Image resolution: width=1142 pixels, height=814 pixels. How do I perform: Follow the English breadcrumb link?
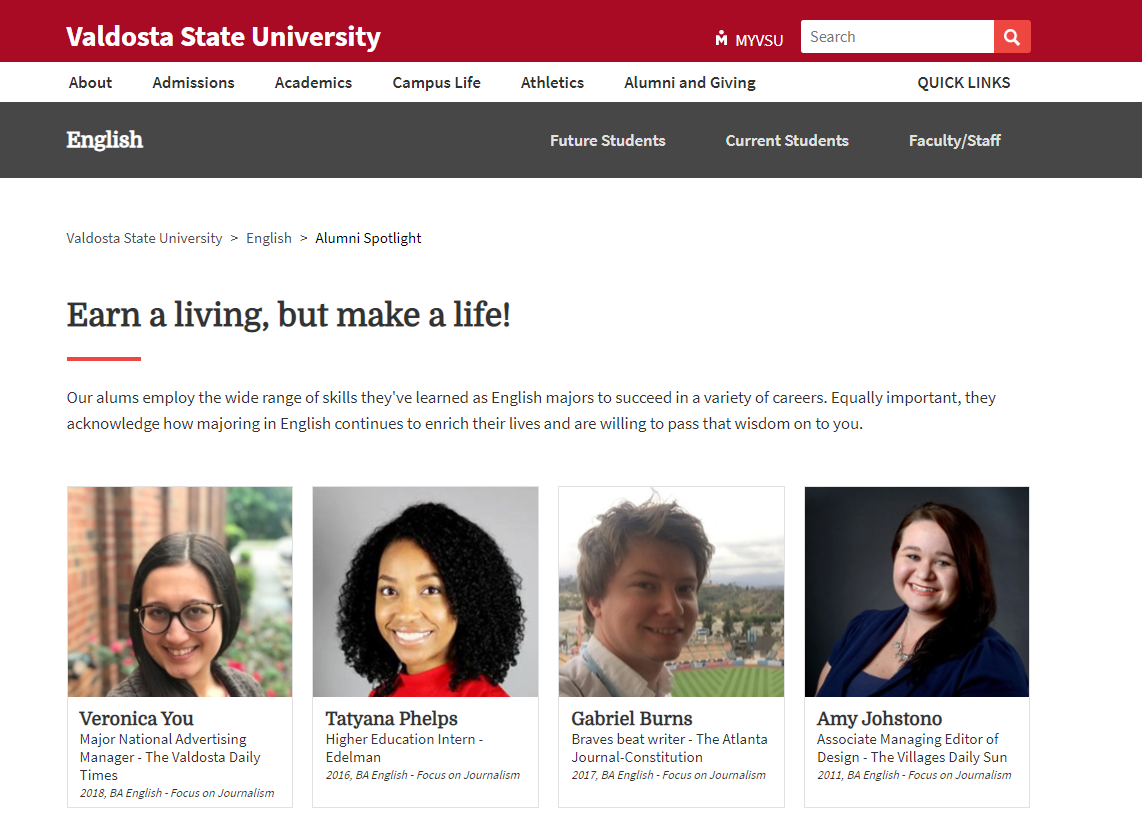click(x=269, y=238)
